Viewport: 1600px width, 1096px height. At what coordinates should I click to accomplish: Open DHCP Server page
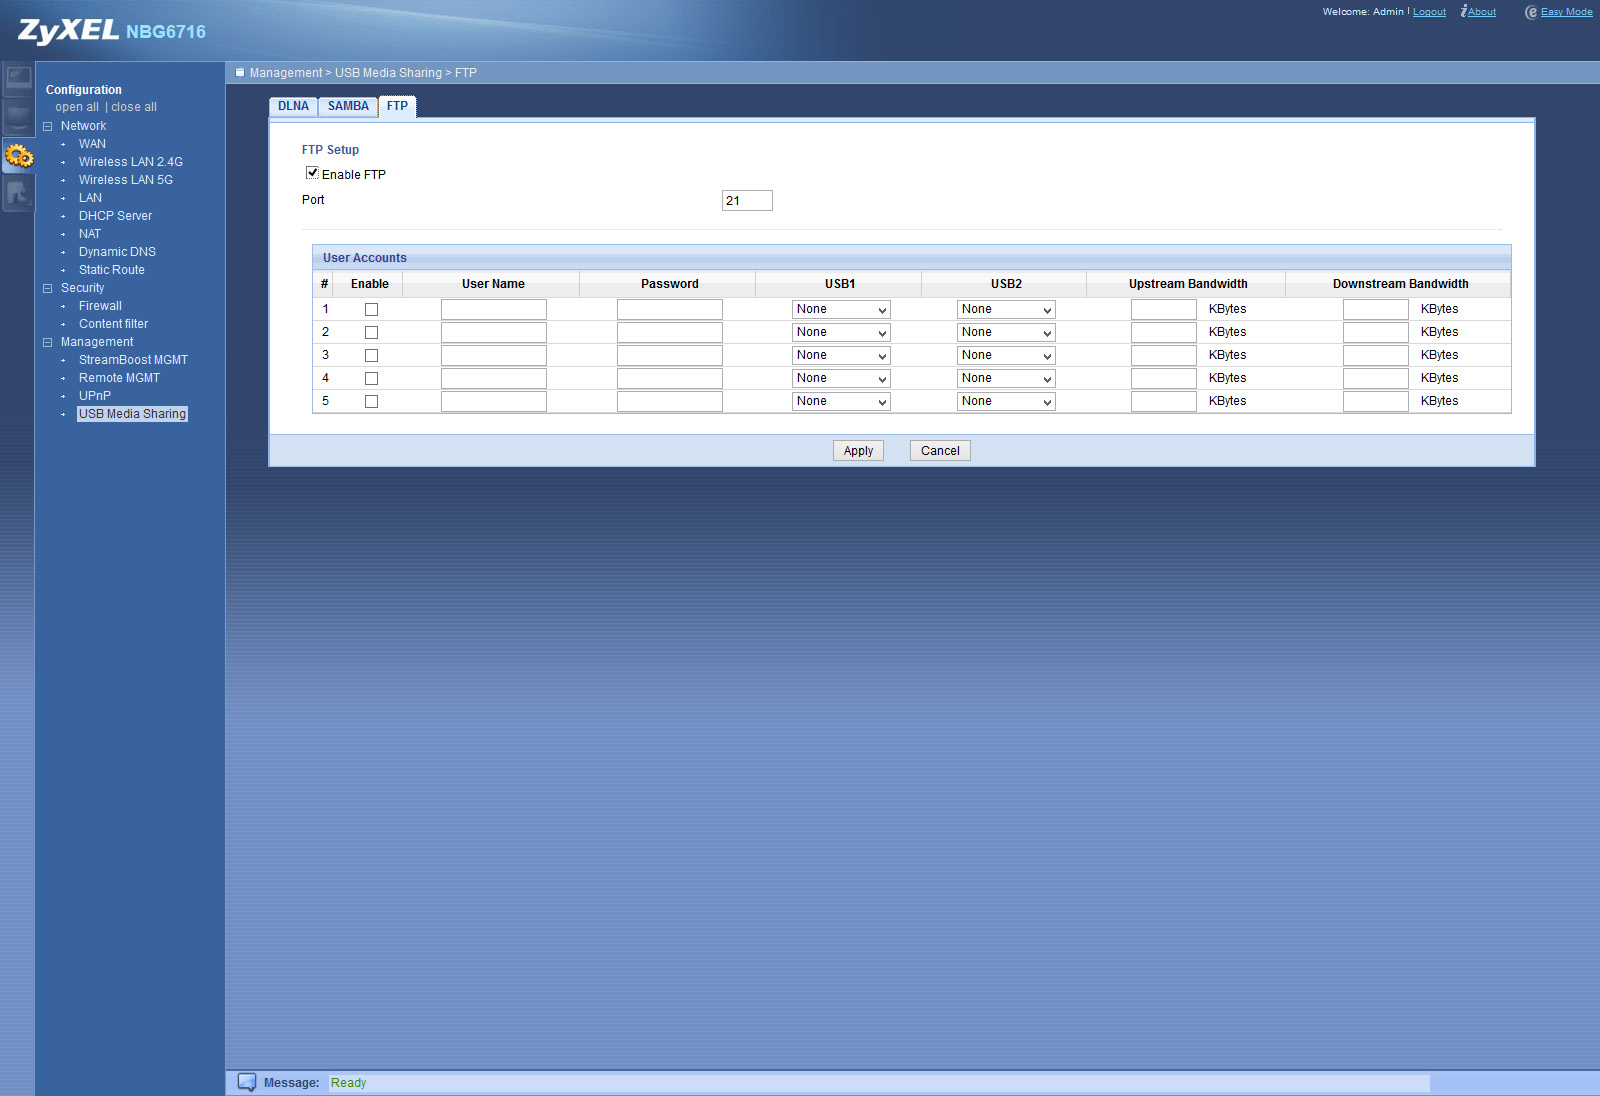point(116,216)
